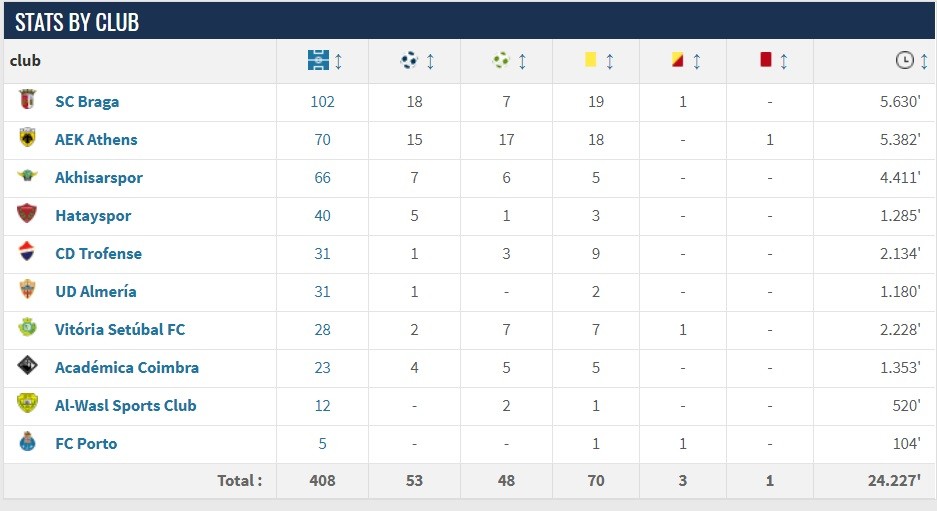Image resolution: width=937 pixels, height=511 pixels.
Task: Click the Hatayspor club crest
Action: point(28,215)
